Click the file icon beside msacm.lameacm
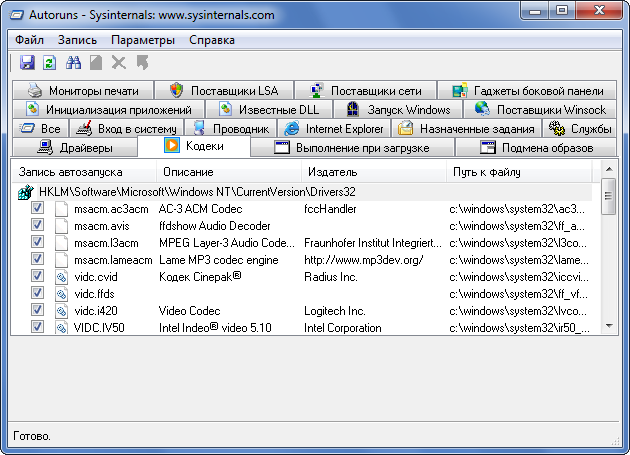This screenshot has width=630, height=455. [x=61, y=260]
